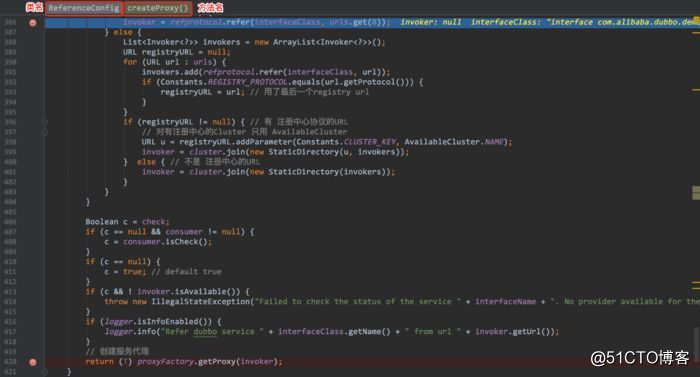Viewport: 700px width, 377px height.
Task: Remove the breakpoint on the refprotocol.refer line
Action: click(x=33, y=22)
